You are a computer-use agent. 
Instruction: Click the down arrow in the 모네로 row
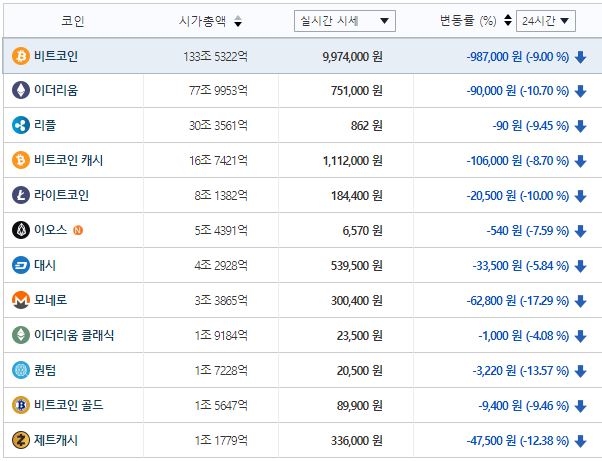pyautogui.click(x=580, y=300)
